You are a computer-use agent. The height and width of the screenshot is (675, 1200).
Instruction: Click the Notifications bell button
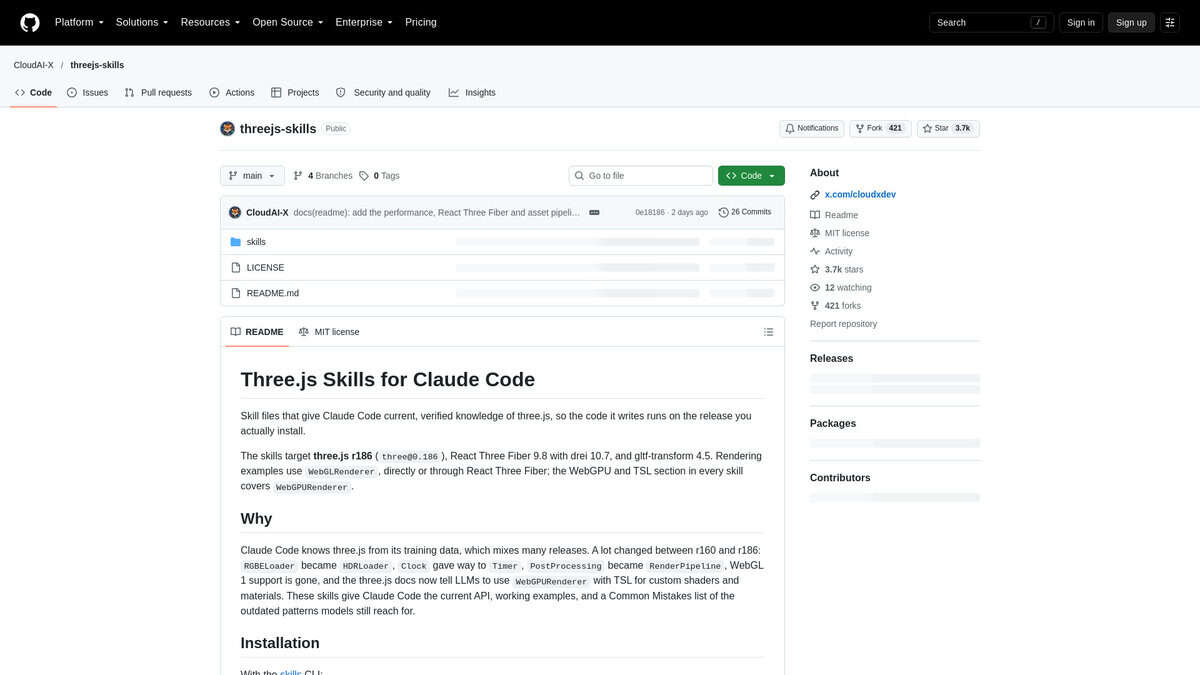811,129
